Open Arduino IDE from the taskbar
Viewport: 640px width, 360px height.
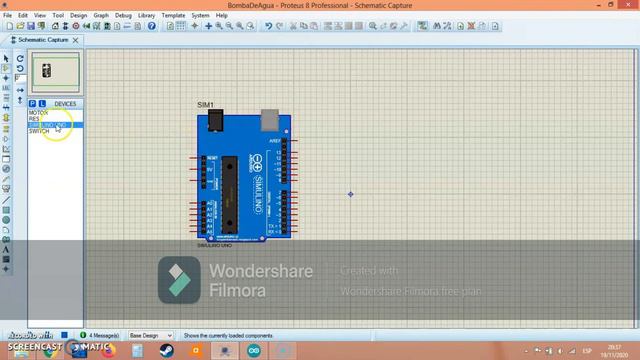pos(253,351)
